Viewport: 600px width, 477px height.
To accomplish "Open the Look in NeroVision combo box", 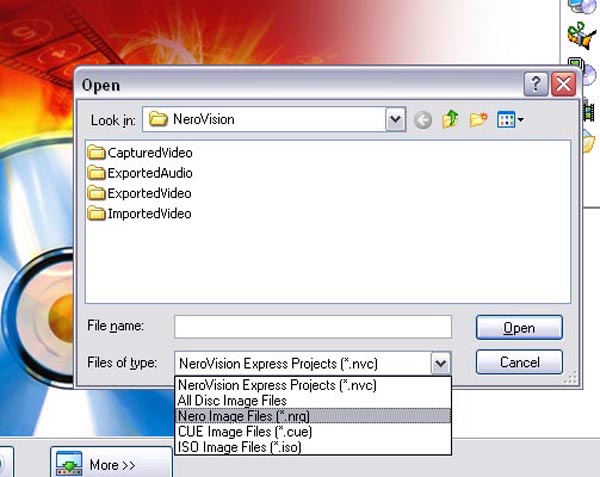I will [x=274, y=119].
